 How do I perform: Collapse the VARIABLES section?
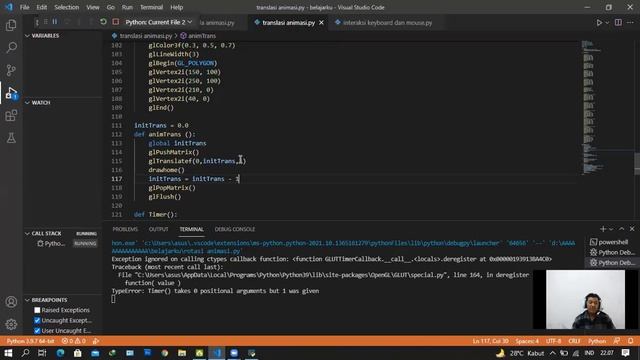point(63,36)
